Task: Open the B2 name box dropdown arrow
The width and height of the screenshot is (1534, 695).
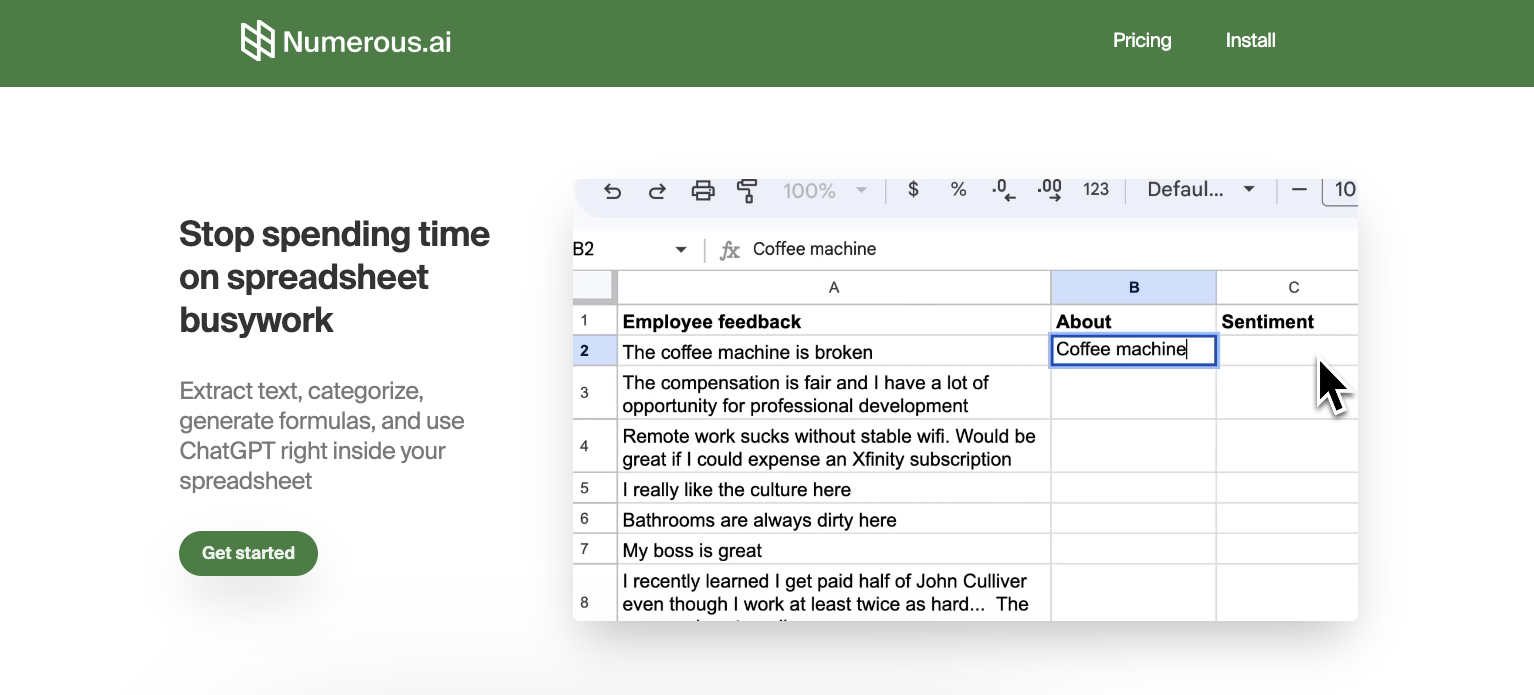Action: 681,249
